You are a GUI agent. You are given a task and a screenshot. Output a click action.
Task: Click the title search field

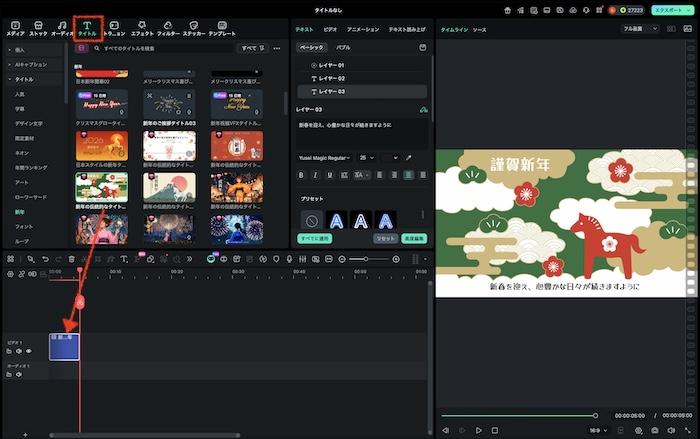click(163, 48)
